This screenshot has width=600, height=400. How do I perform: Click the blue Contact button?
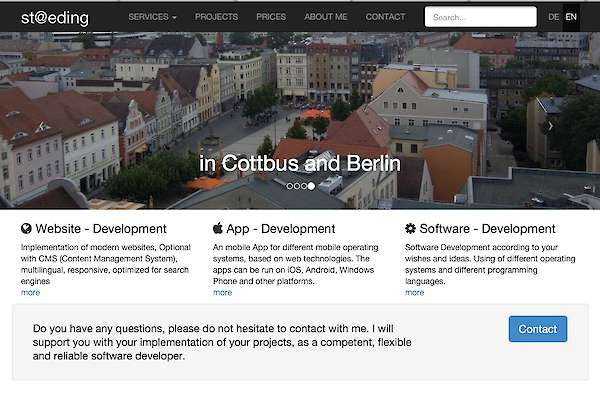pyautogui.click(x=538, y=329)
